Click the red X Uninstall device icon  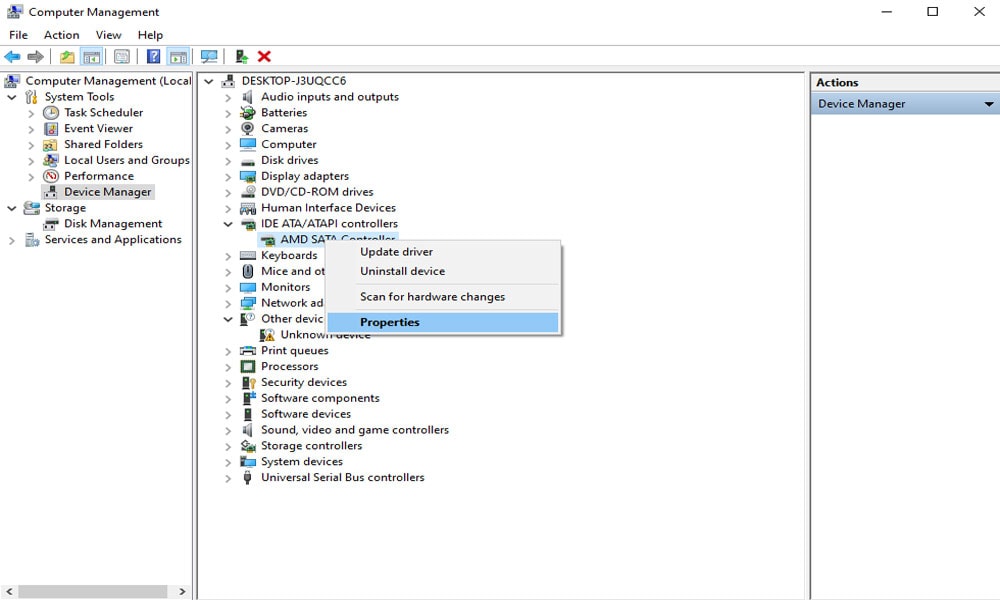264,57
